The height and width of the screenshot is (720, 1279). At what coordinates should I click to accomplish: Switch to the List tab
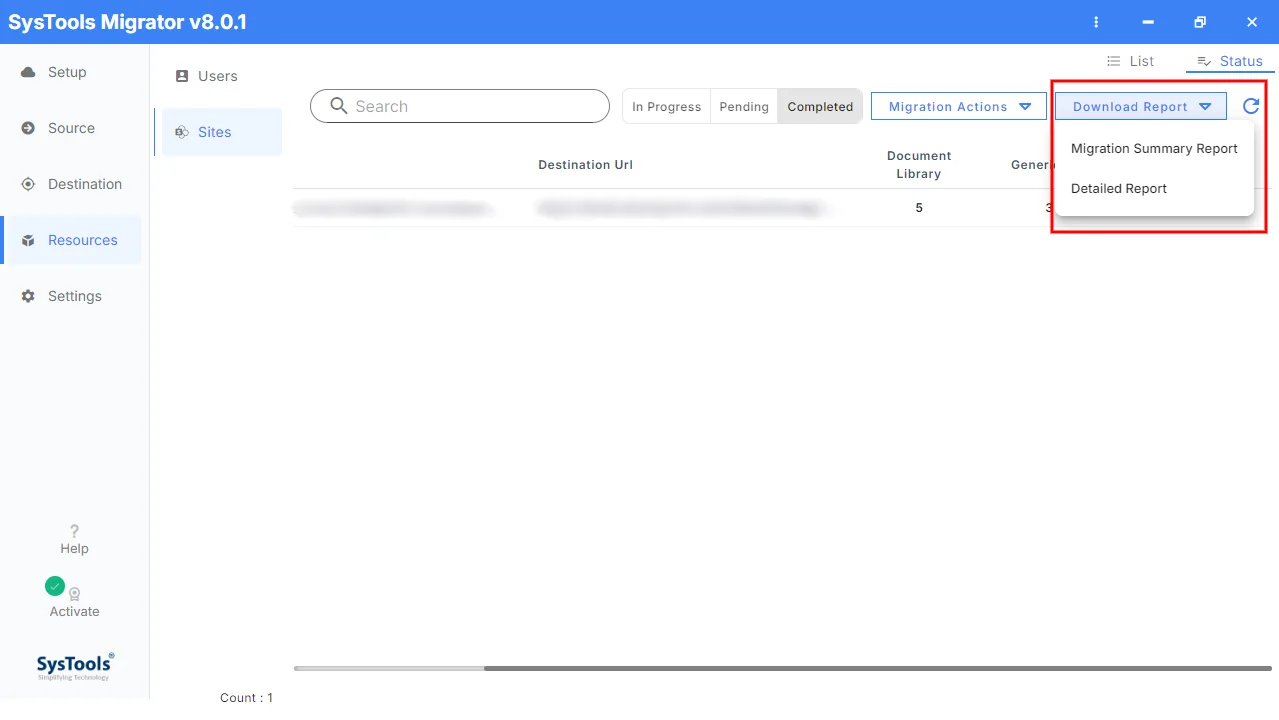1131,61
